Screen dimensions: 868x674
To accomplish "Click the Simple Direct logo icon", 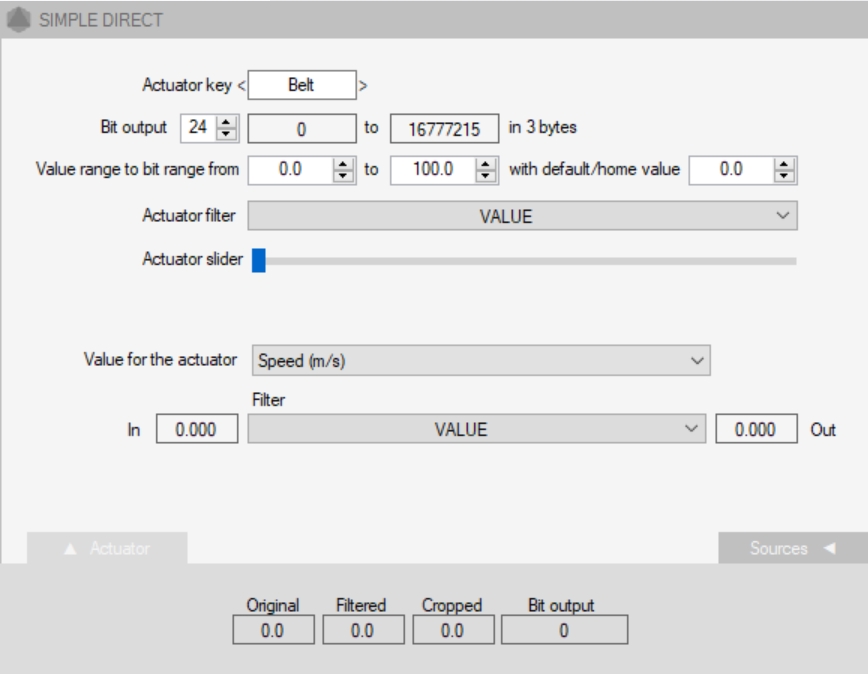I will [18, 20].
